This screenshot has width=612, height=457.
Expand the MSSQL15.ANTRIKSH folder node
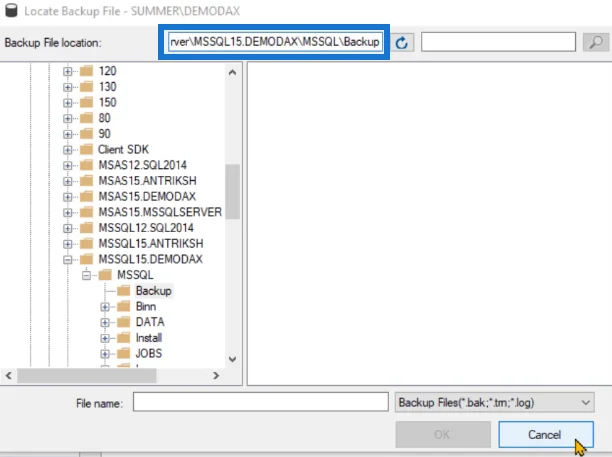click(68, 244)
